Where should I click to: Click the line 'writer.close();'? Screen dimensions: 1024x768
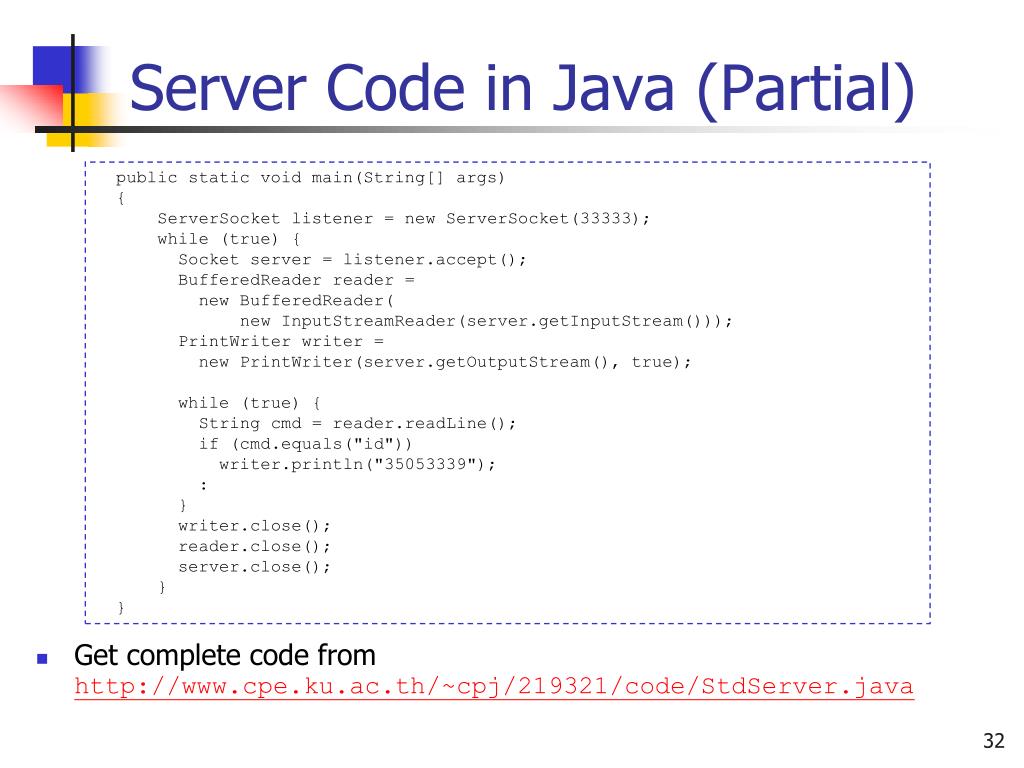click(254, 526)
